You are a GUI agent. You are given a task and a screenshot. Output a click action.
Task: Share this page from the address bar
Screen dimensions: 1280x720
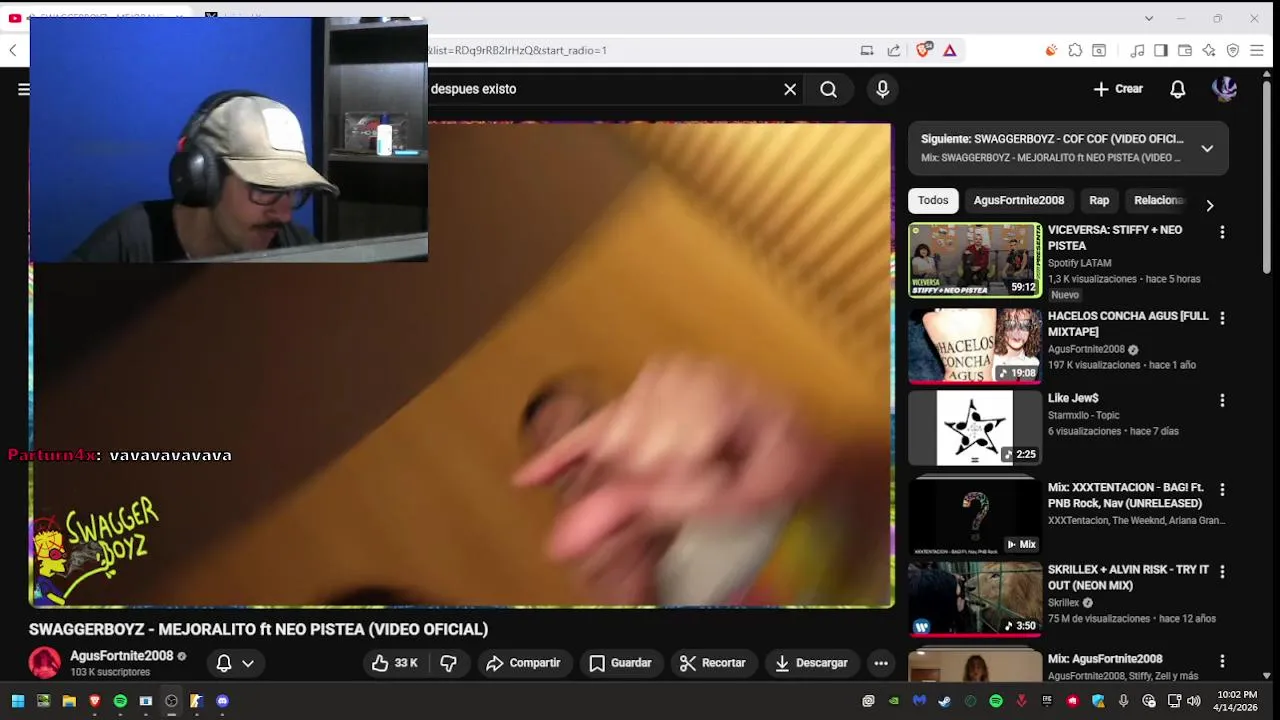(x=893, y=50)
